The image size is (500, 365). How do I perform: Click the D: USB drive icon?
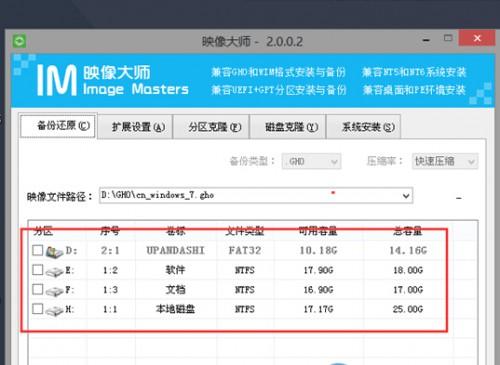tap(54, 252)
